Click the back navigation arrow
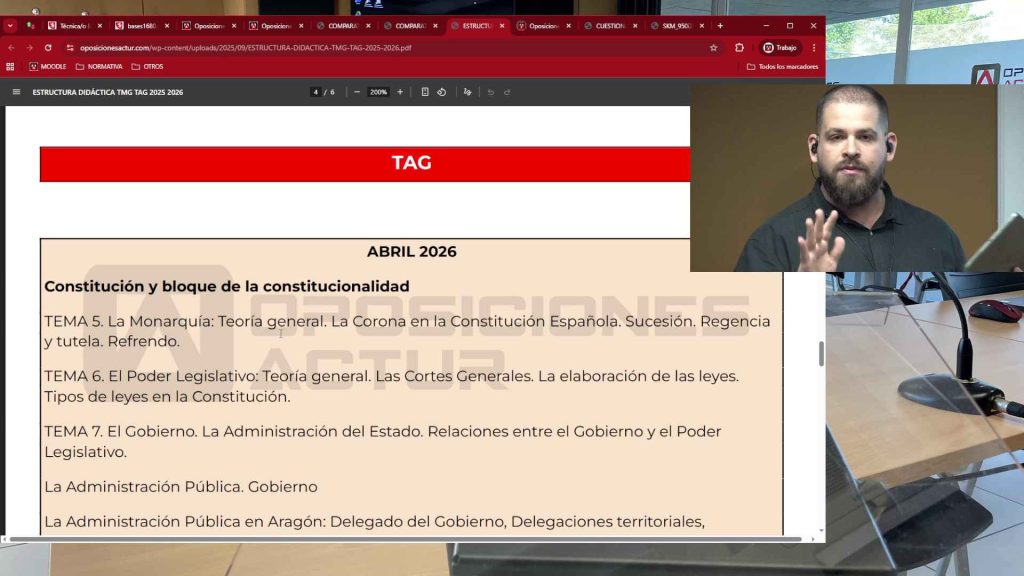This screenshot has height=576, width=1024. [x=12, y=48]
